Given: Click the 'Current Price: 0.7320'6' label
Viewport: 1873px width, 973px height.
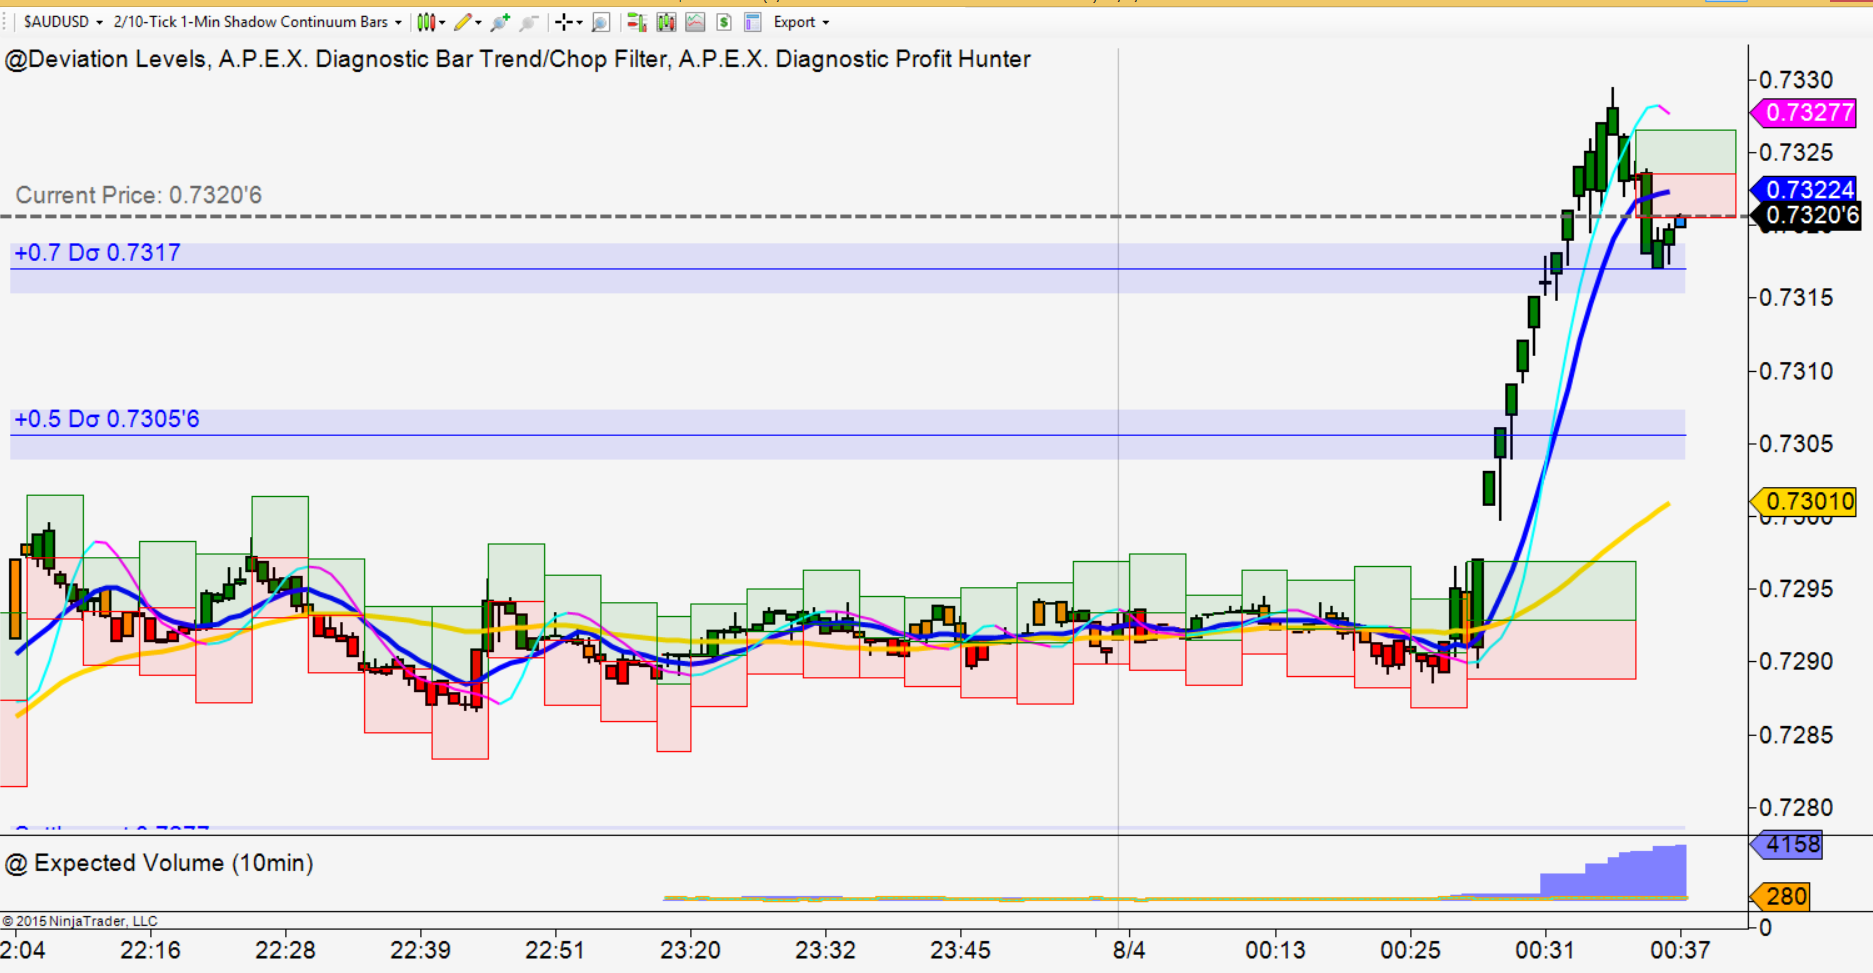Looking at the screenshot, I should [139, 195].
